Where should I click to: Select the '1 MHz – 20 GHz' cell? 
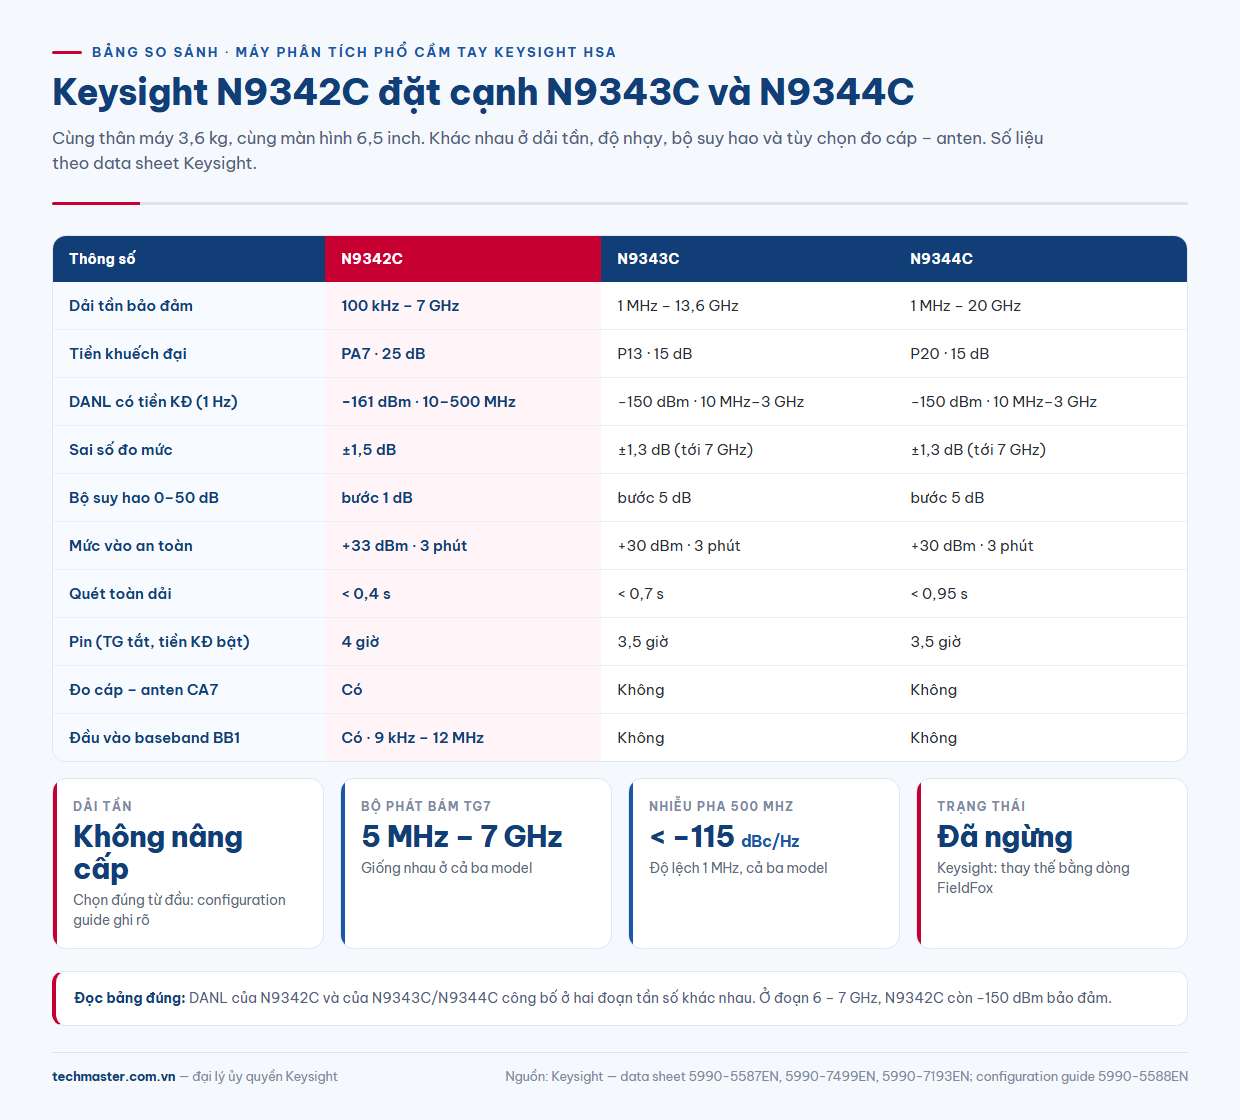(x=1040, y=306)
